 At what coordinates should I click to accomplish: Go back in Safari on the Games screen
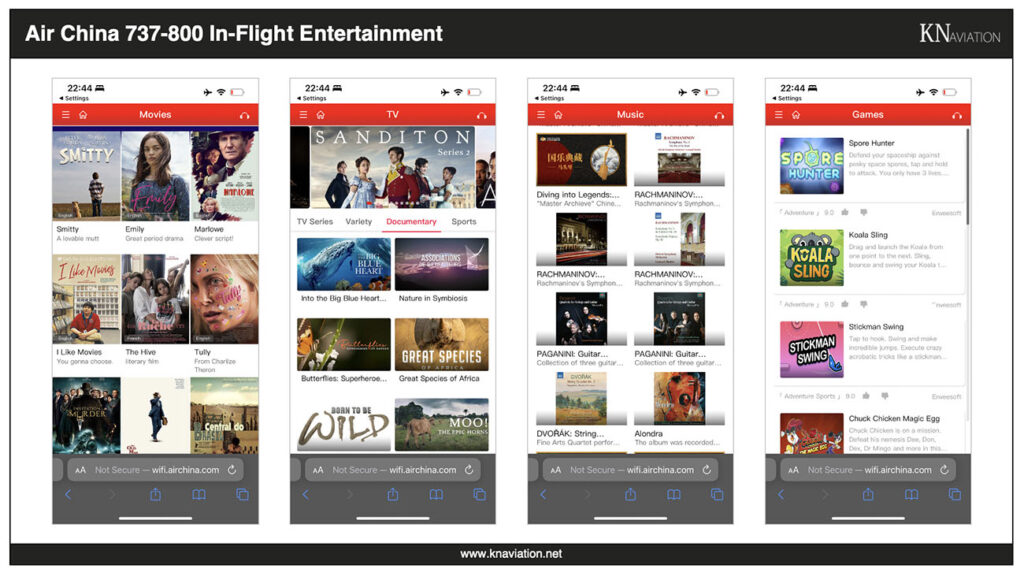[x=781, y=495]
